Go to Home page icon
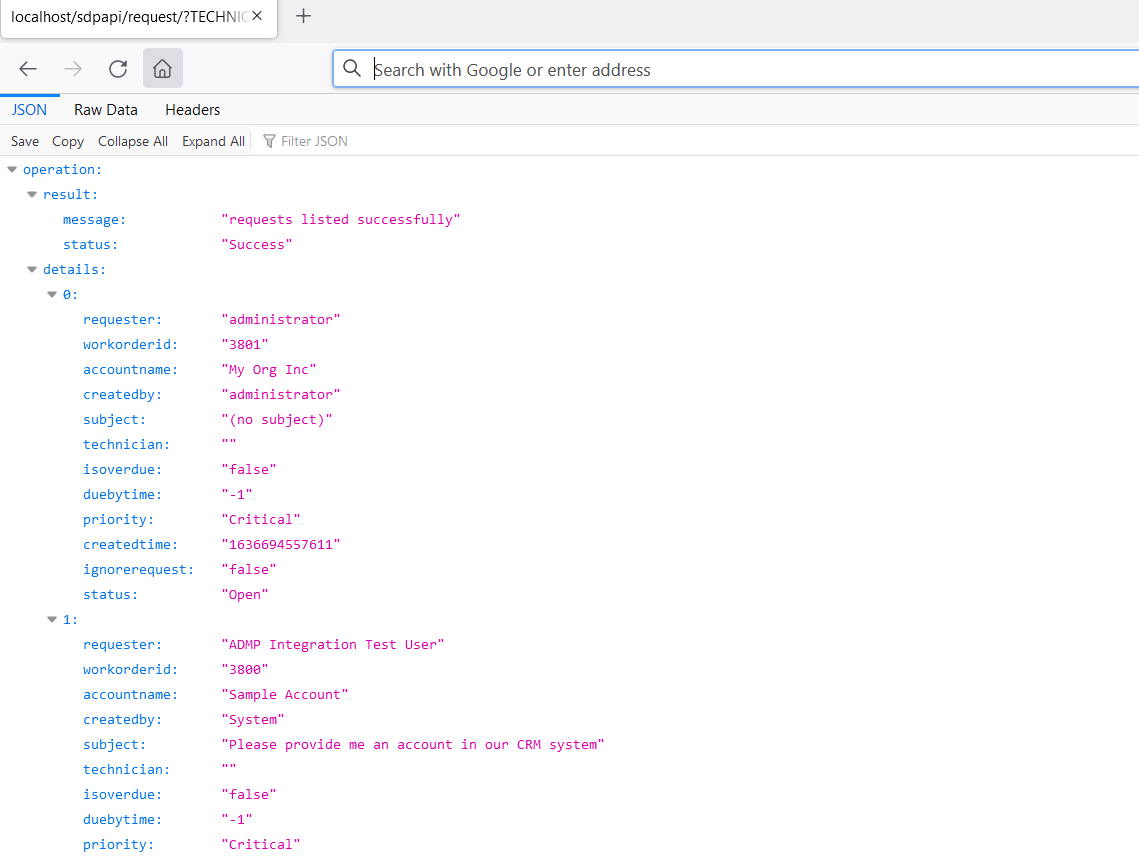Viewport: 1139px width, 863px height. [x=162, y=69]
